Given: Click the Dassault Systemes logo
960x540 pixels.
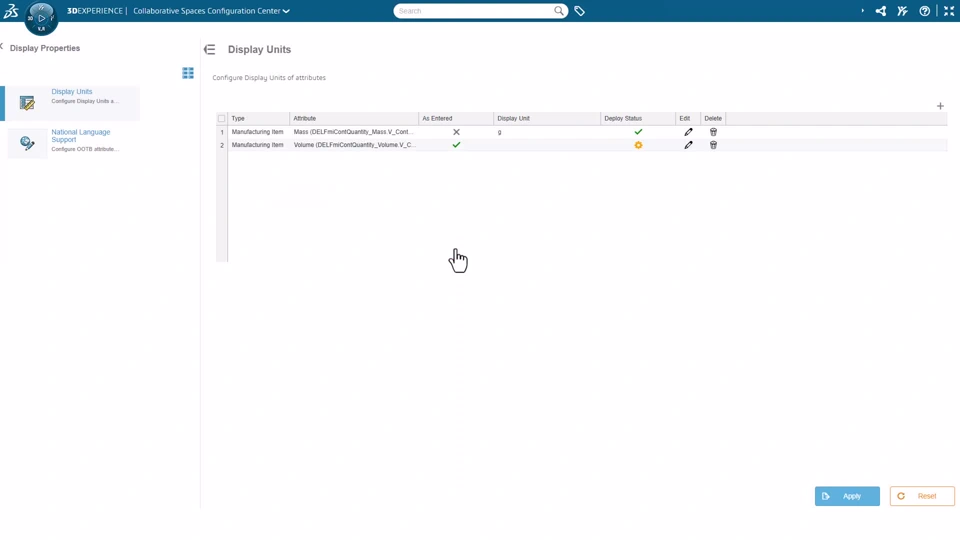Looking at the screenshot, I should point(11,10).
